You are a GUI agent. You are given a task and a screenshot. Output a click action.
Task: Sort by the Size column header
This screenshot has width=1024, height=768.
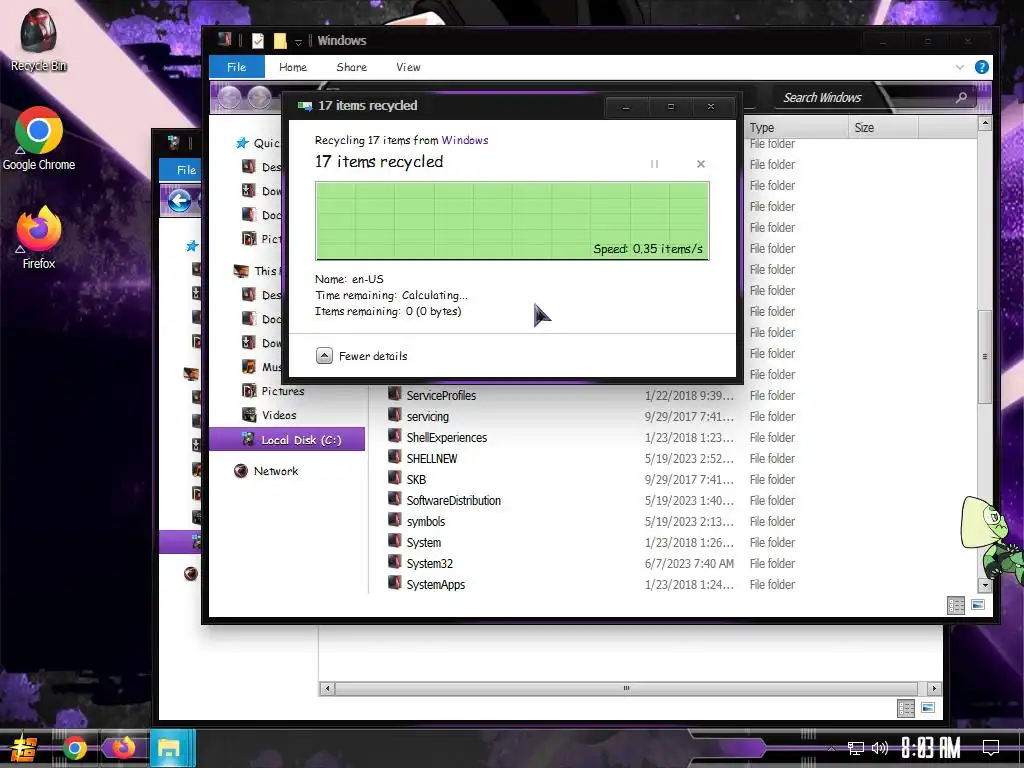883,127
